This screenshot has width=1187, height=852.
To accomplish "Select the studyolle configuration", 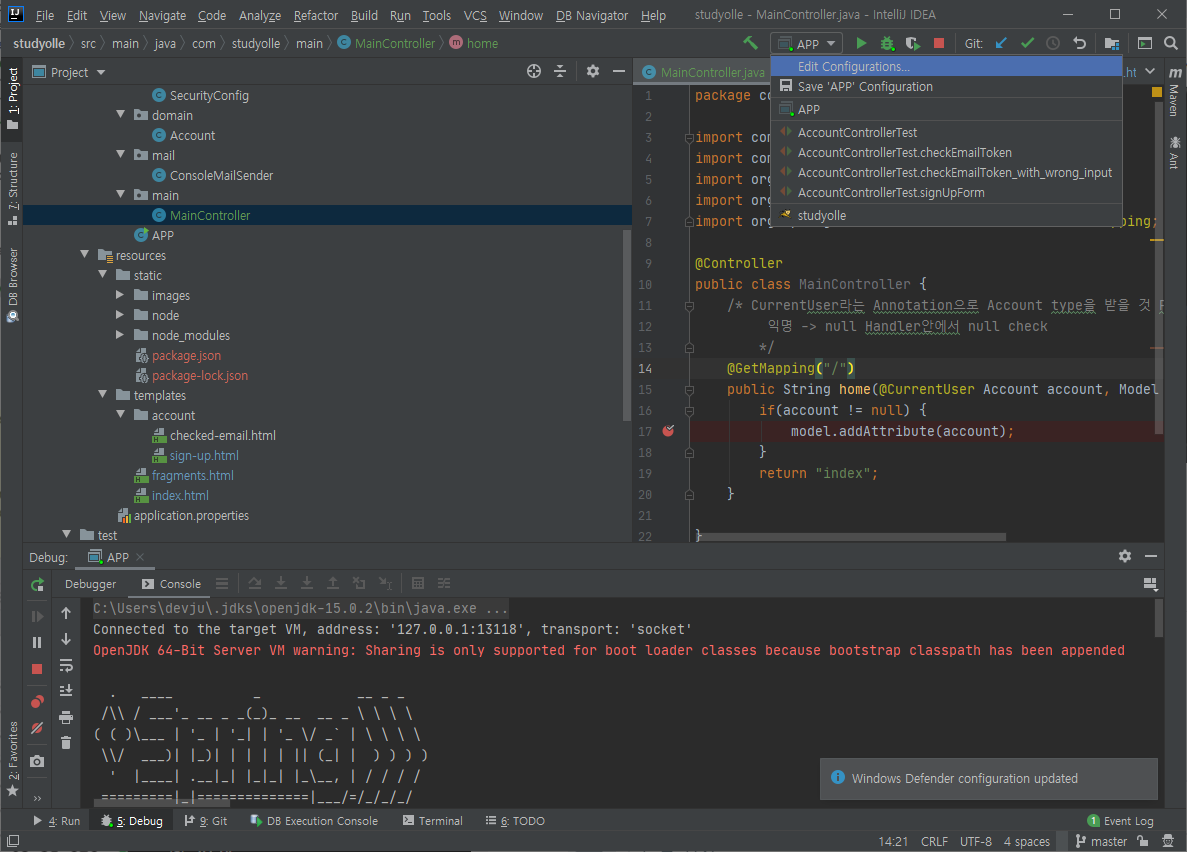I will coord(946,215).
